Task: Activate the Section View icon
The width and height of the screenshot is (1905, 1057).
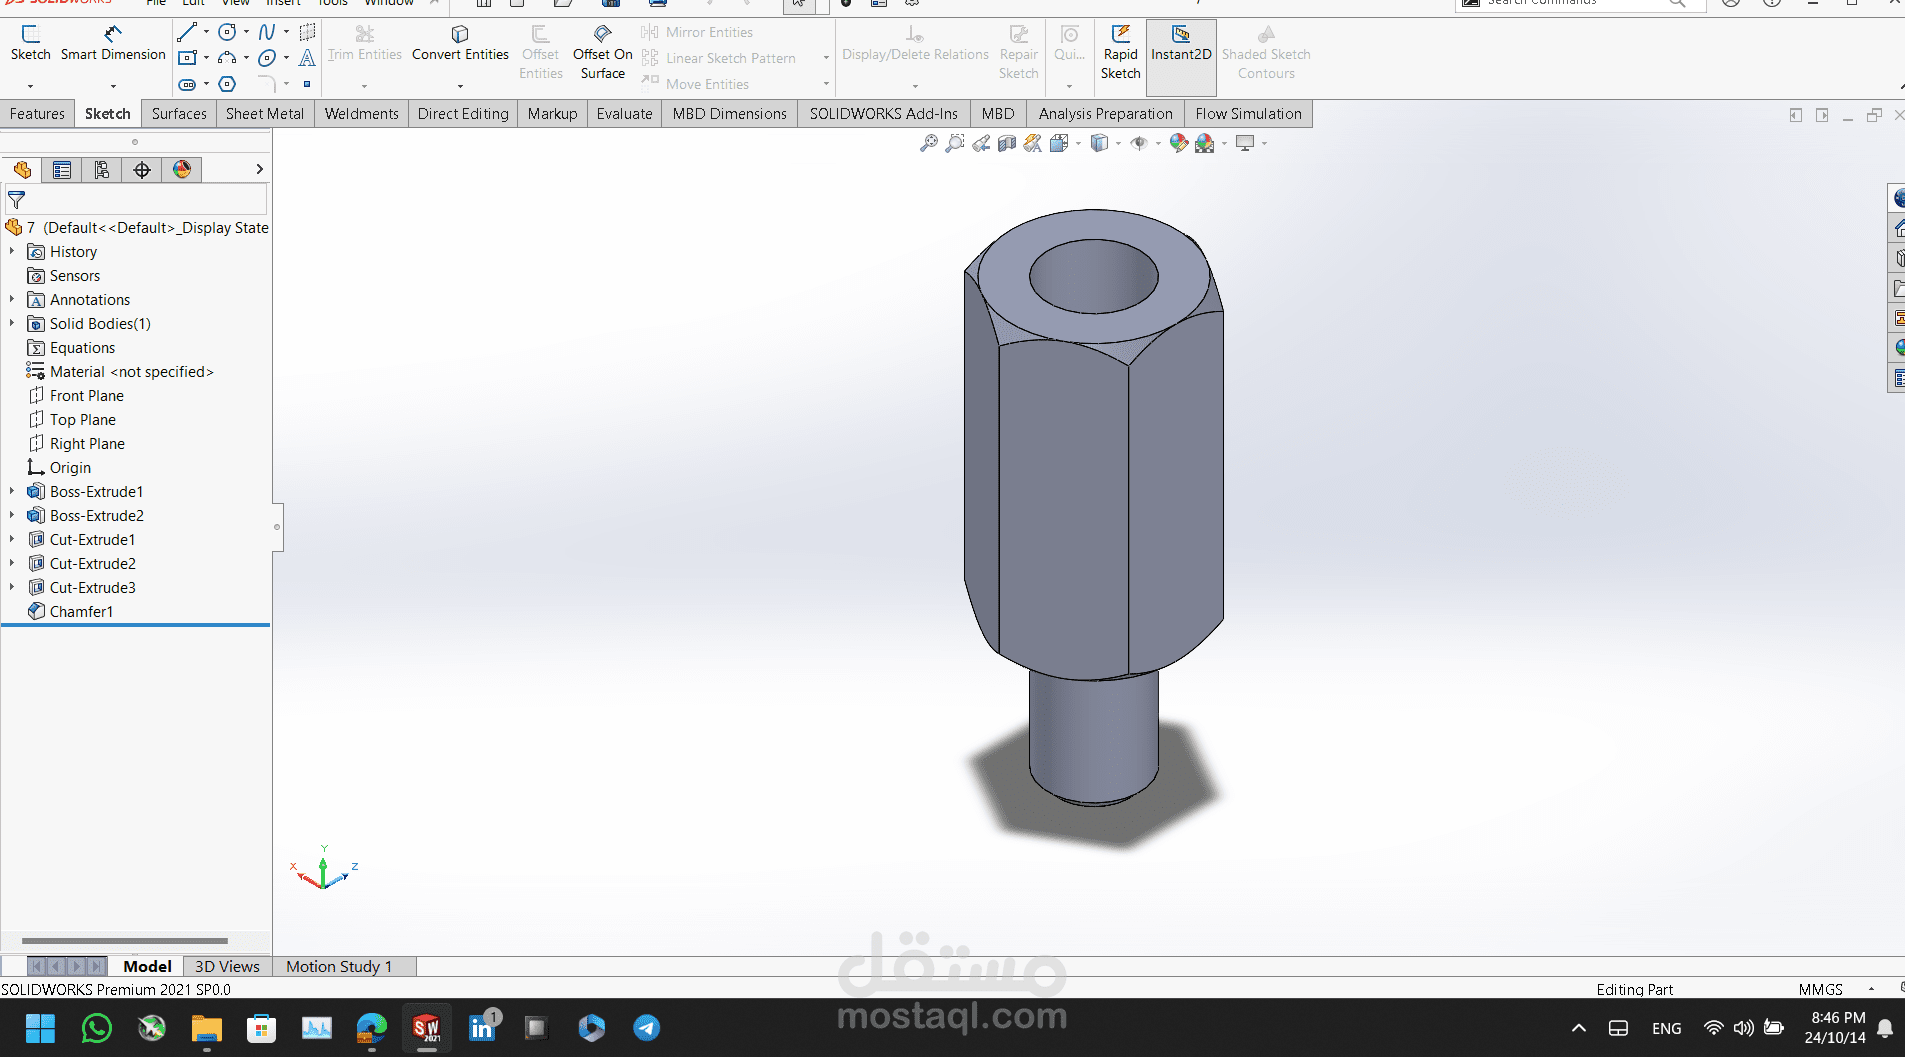Action: [x=1007, y=143]
